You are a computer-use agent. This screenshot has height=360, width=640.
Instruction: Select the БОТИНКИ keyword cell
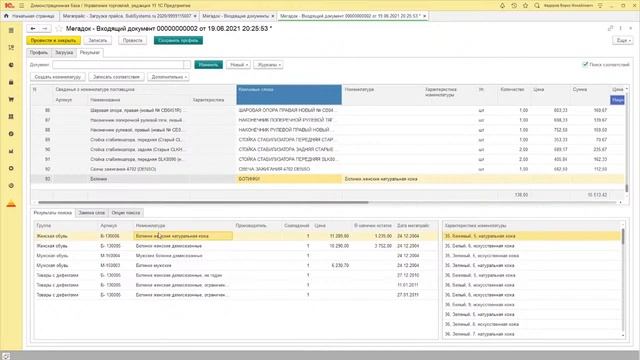[289, 179]
